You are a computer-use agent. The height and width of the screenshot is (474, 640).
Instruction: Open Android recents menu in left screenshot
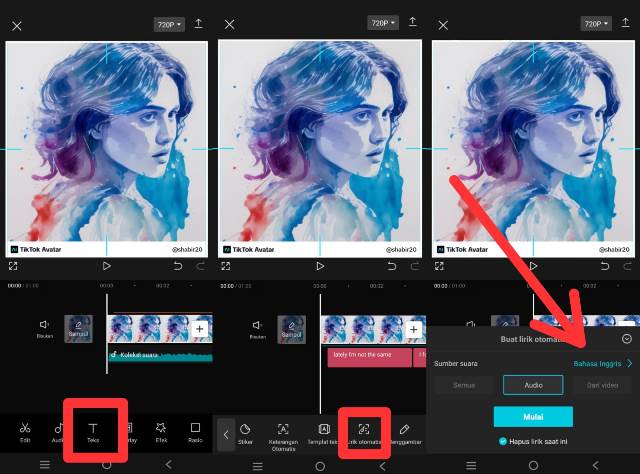pos(44,465)
